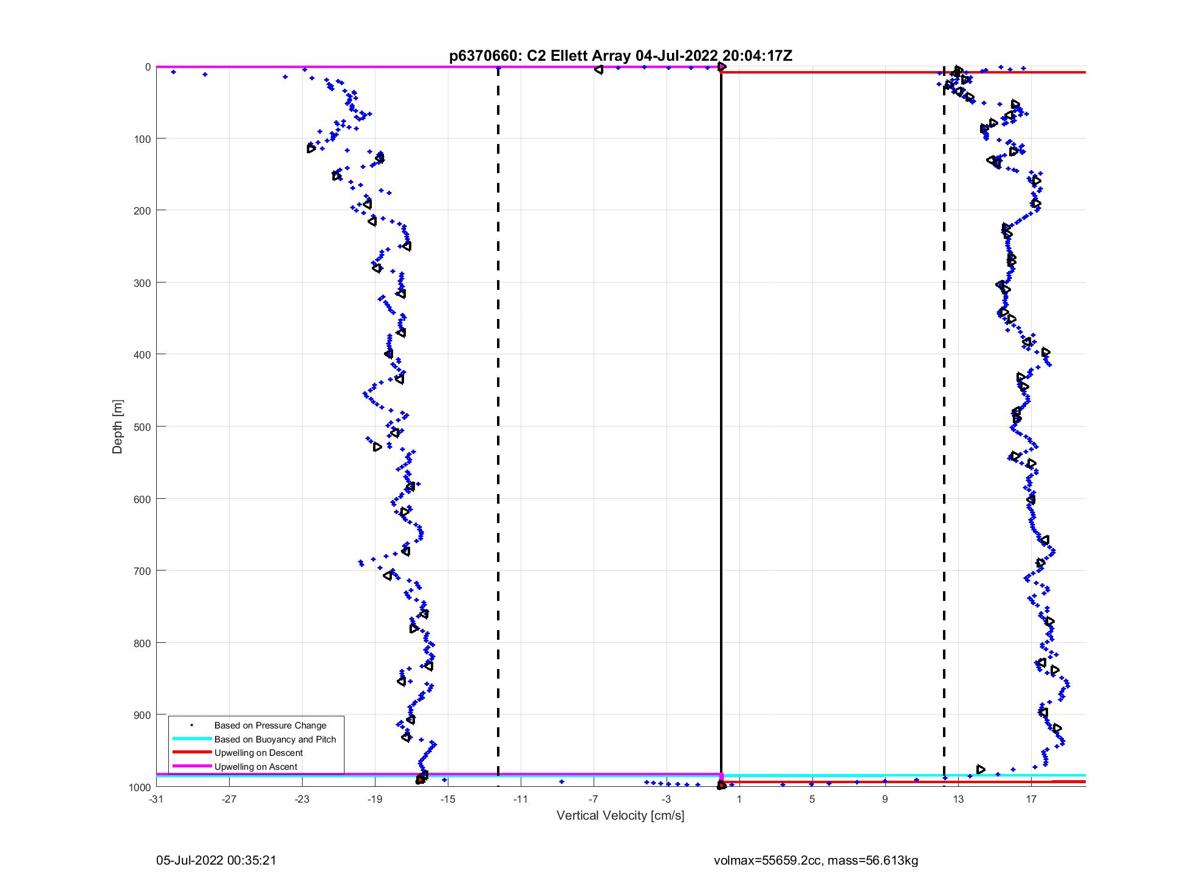Click the volmax=55659.2cc, mass=56.613kg text
This screenshot has height=885, width=1200.
click(x=816, y=859)
